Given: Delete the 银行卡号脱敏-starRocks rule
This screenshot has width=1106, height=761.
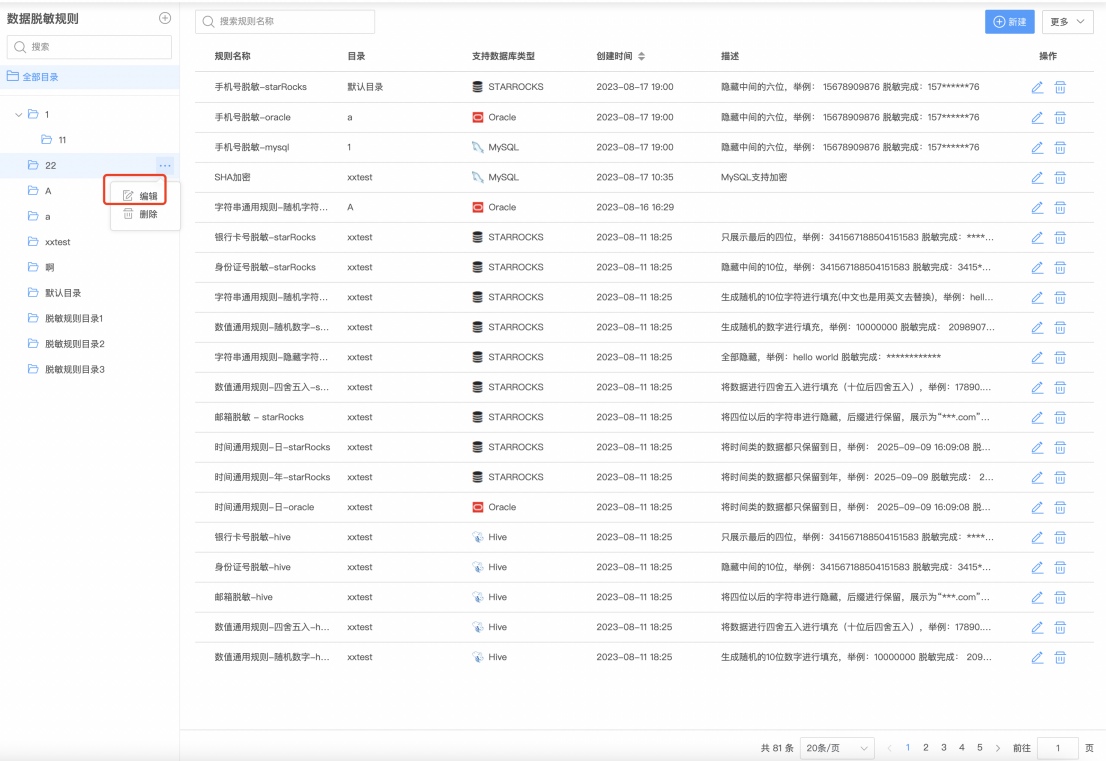Looking at the screenshot, I should (1059, 238).
